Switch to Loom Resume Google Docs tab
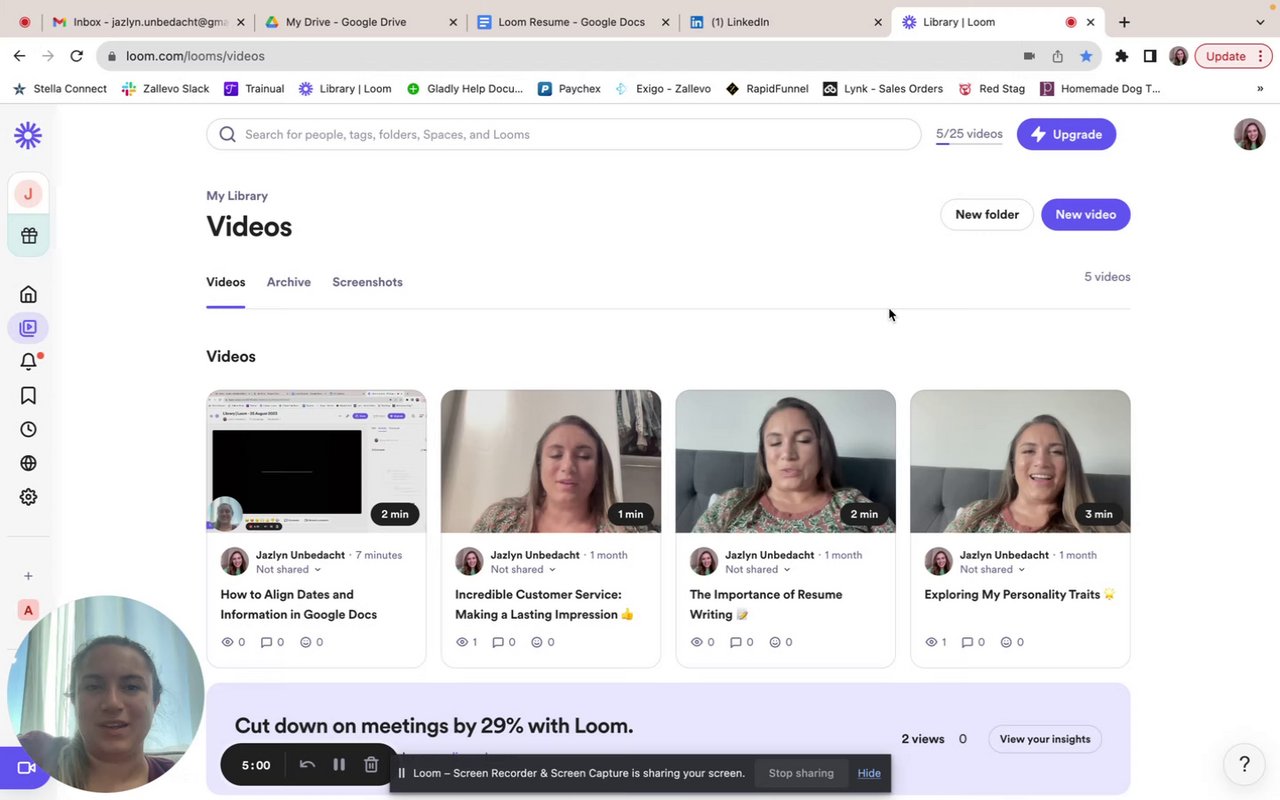Screen dimensions: 1280x800 coord(573,22)
